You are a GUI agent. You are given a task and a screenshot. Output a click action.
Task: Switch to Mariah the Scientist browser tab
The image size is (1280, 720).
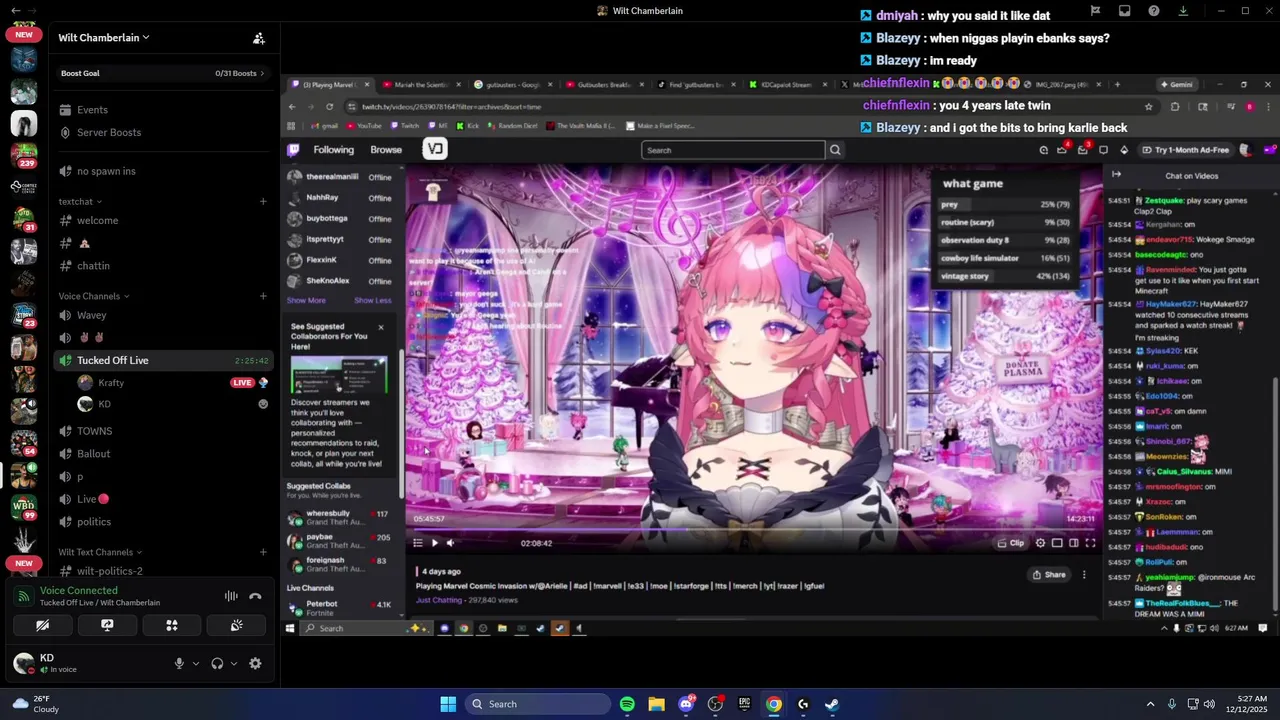pos(420,85)
